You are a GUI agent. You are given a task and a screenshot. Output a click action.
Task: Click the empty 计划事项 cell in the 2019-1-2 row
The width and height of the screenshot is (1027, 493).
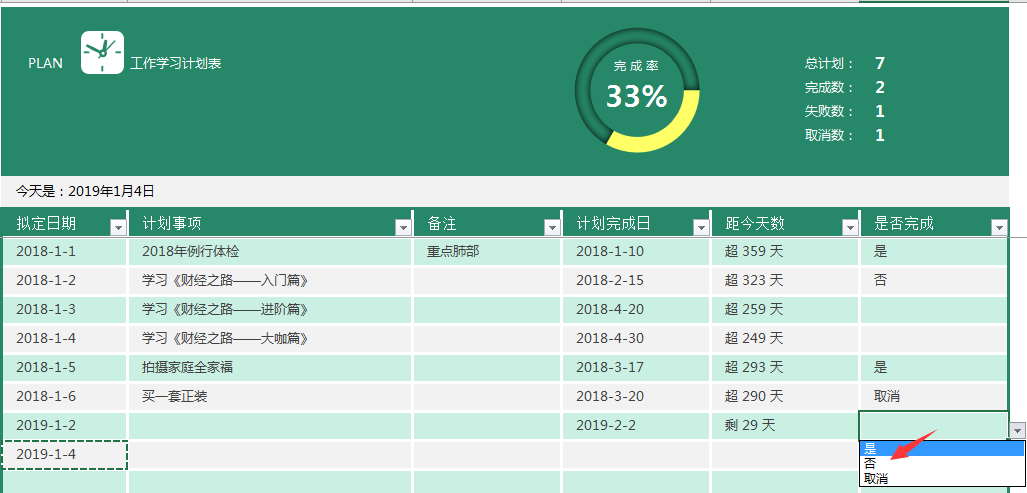pos(270,426)
